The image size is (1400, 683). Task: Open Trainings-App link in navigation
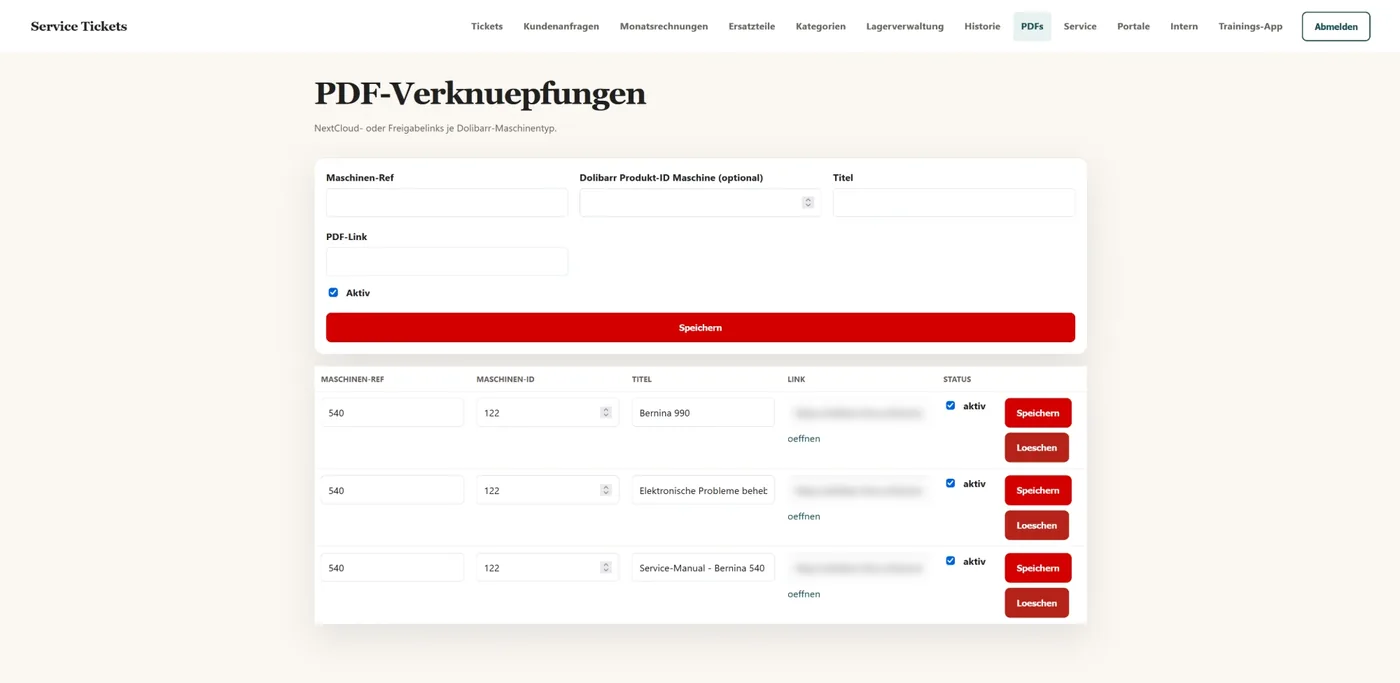pos(1250,26)
